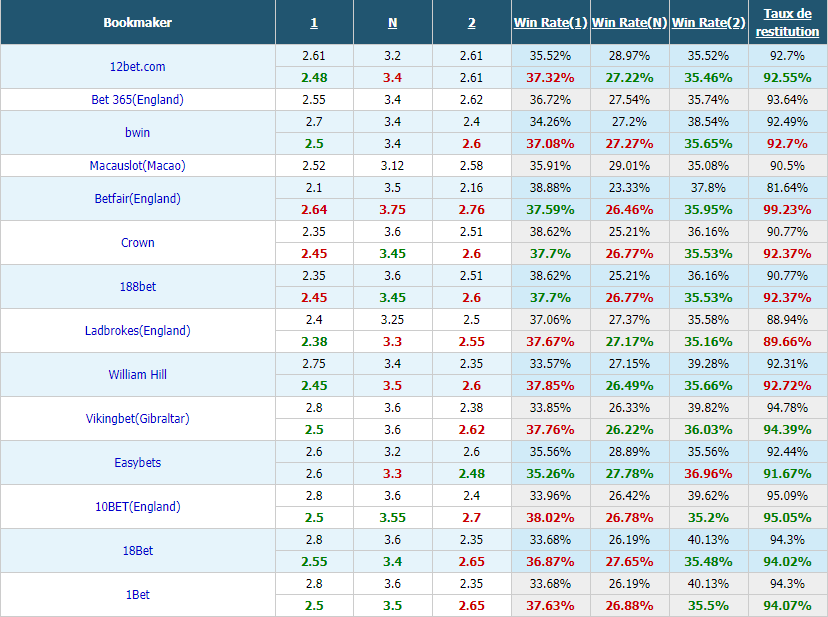Click Easybets green odds 2.48
Image resolution: width=828 pixels, height=617 pixels.
pos(472,474)
